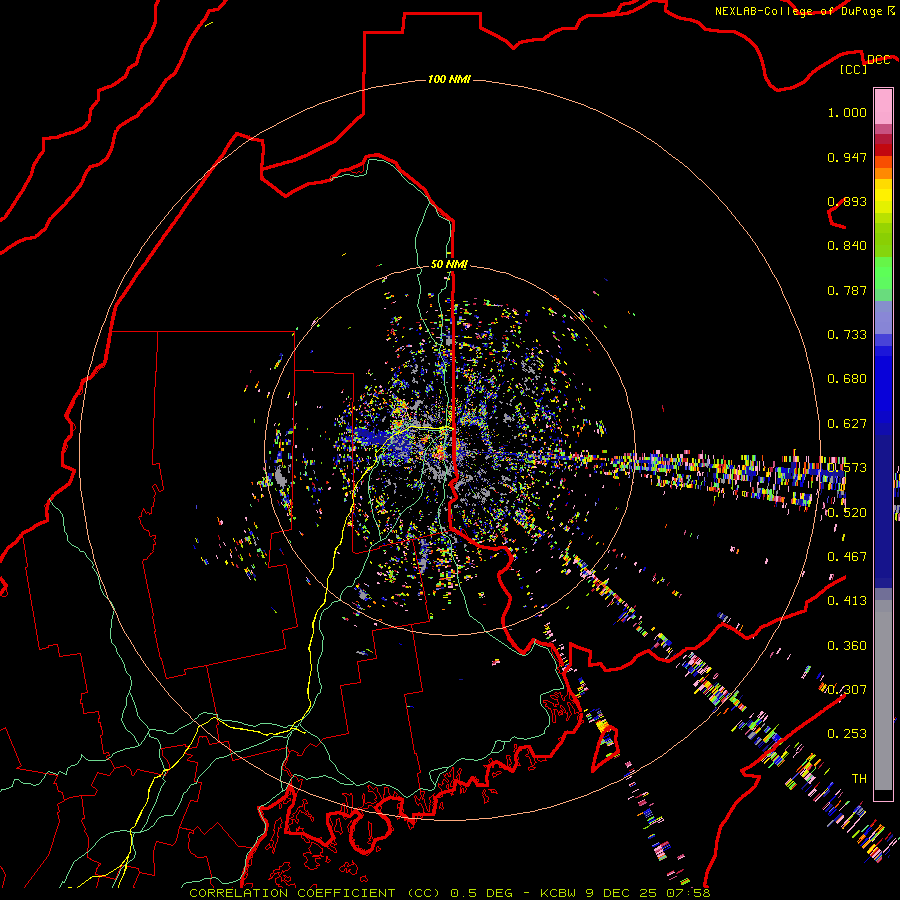This screenshot has width=900, height=900.
Task: Click the 0.360 color scale value
Action: click(x=847, y=646)
